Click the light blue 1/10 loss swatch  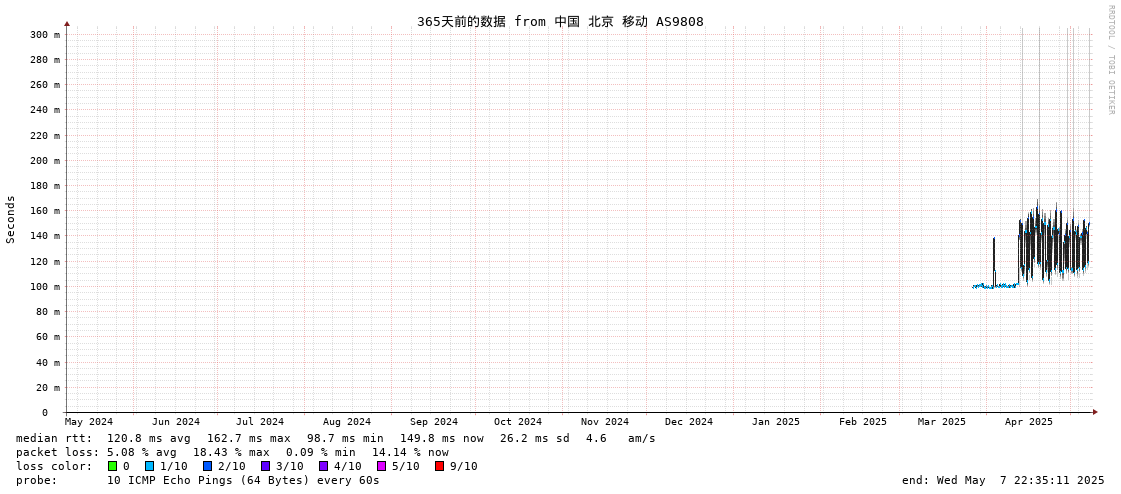[x=149, y=466]
